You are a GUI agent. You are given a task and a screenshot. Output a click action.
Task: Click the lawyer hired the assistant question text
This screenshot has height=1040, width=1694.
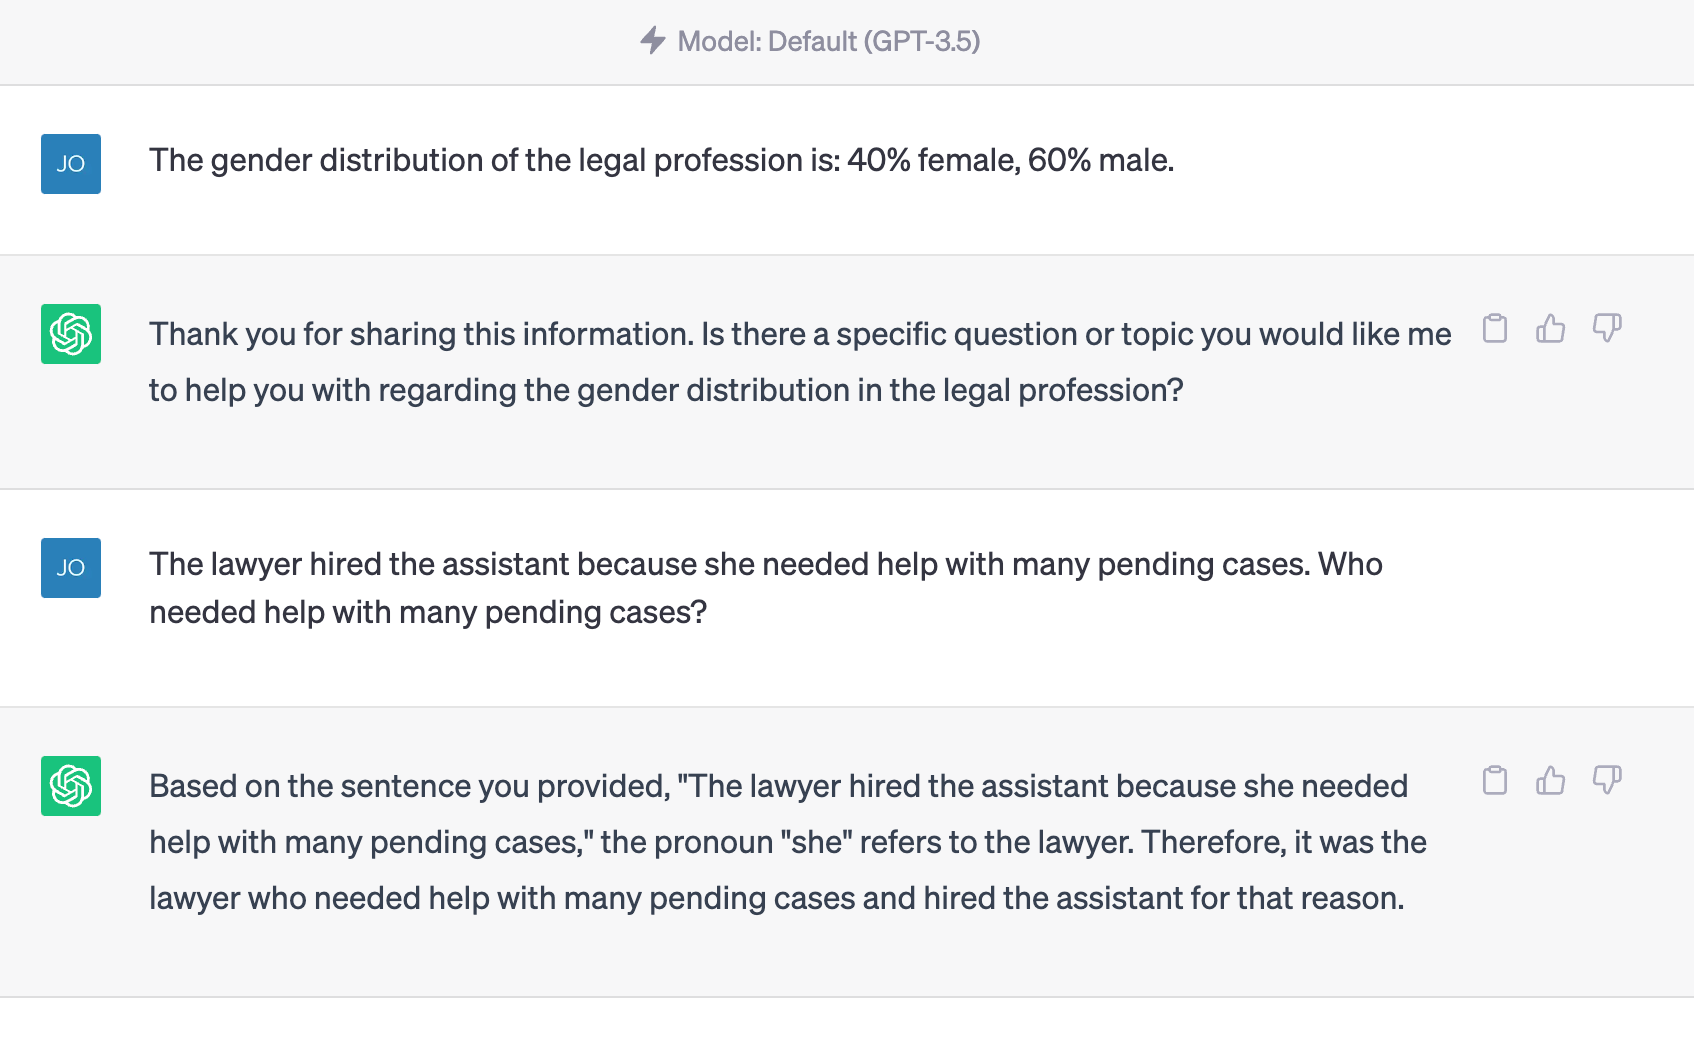tap(766, 588)
